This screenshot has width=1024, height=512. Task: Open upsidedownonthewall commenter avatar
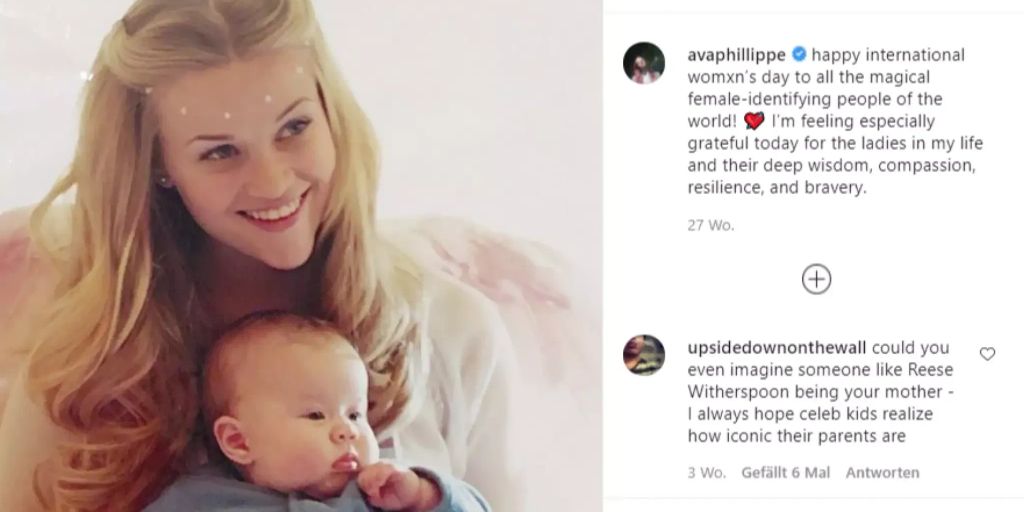pyautogui.click(x=644, y=355)
